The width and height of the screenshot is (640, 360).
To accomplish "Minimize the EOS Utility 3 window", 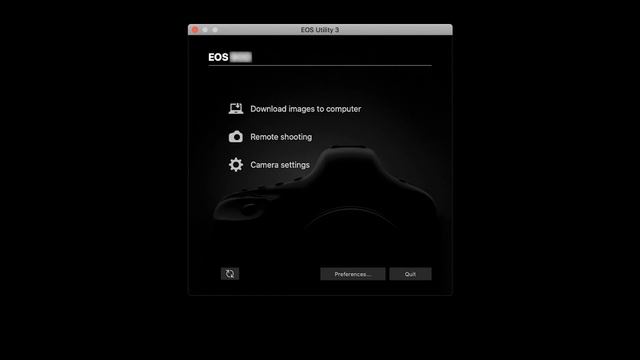I will pyautogui.click(x=205, y=30).
